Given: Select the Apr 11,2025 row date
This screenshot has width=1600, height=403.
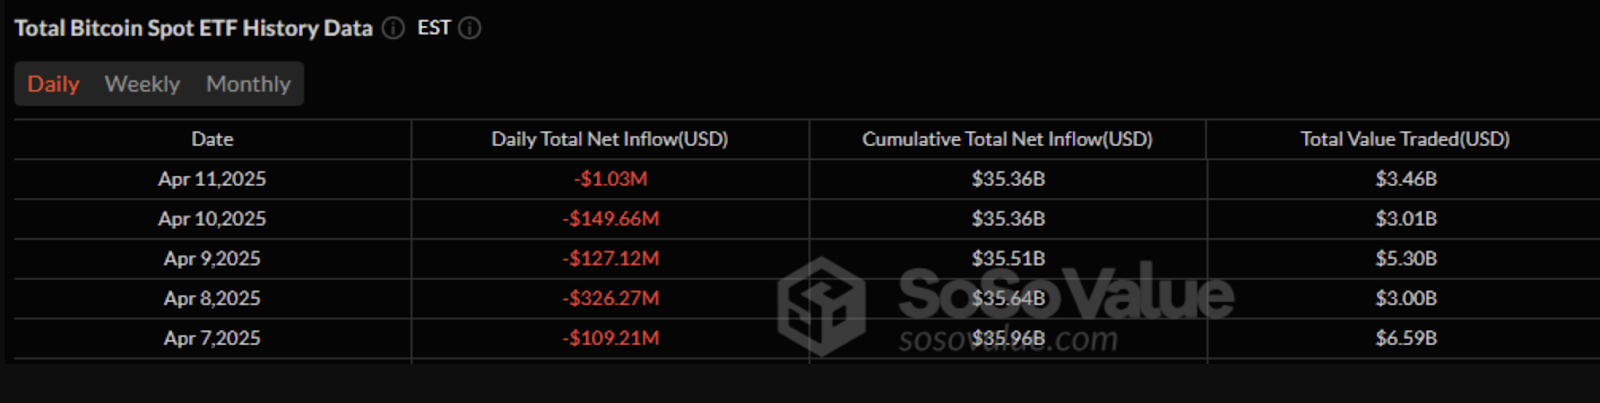Looking at the screenshot, I should 212,179.
